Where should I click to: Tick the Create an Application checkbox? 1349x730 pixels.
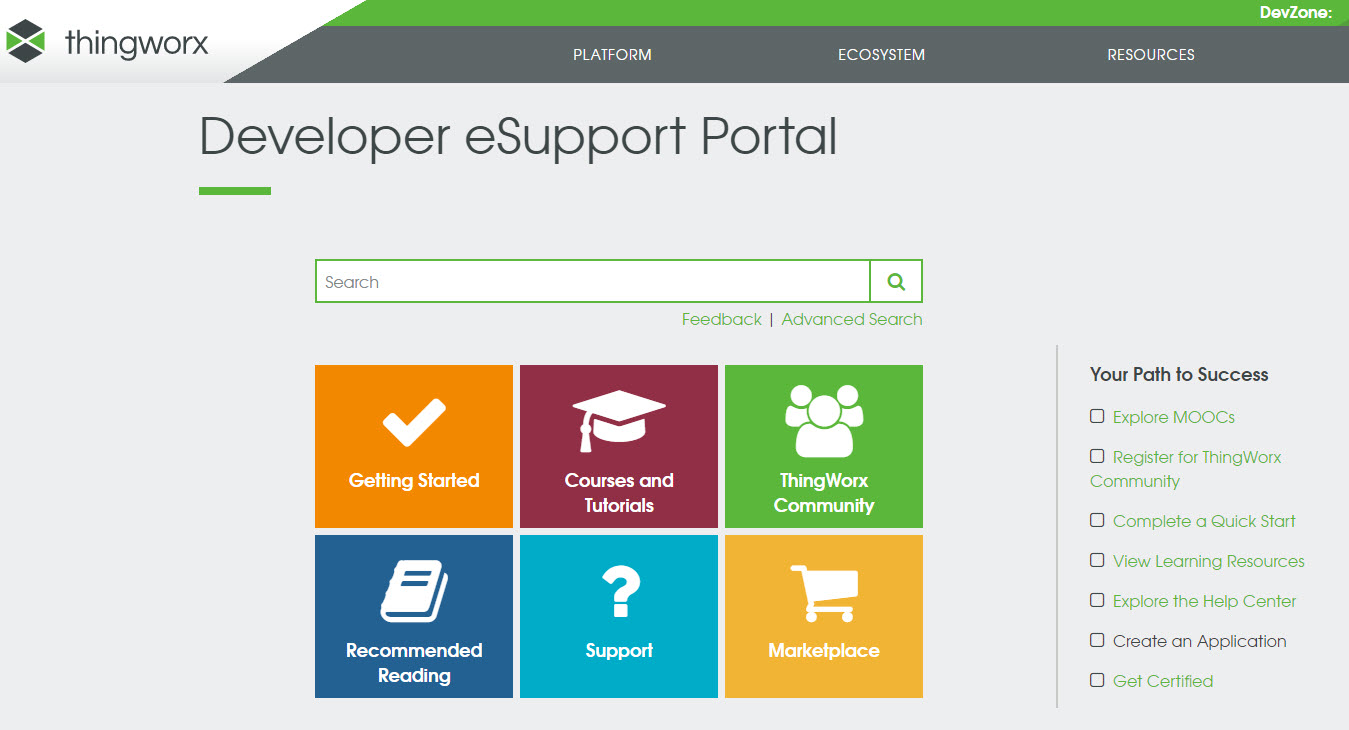point(1097,640)
